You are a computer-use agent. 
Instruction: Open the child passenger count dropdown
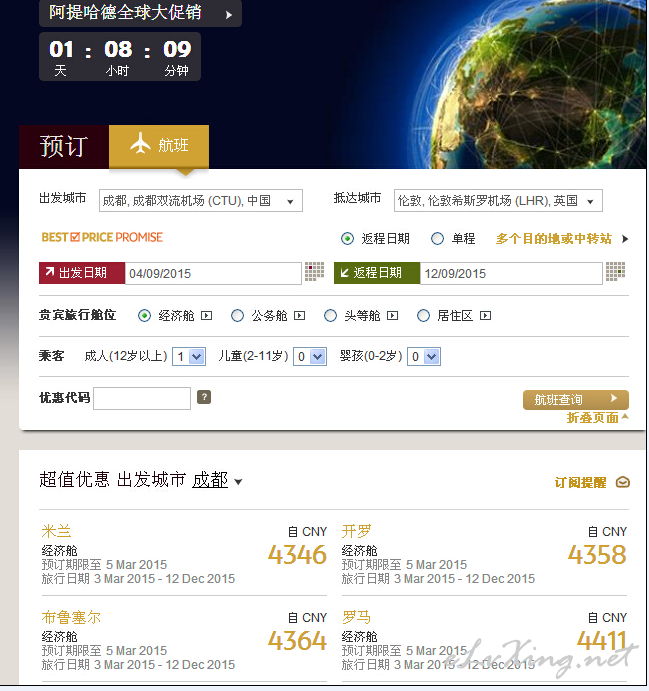310,356
